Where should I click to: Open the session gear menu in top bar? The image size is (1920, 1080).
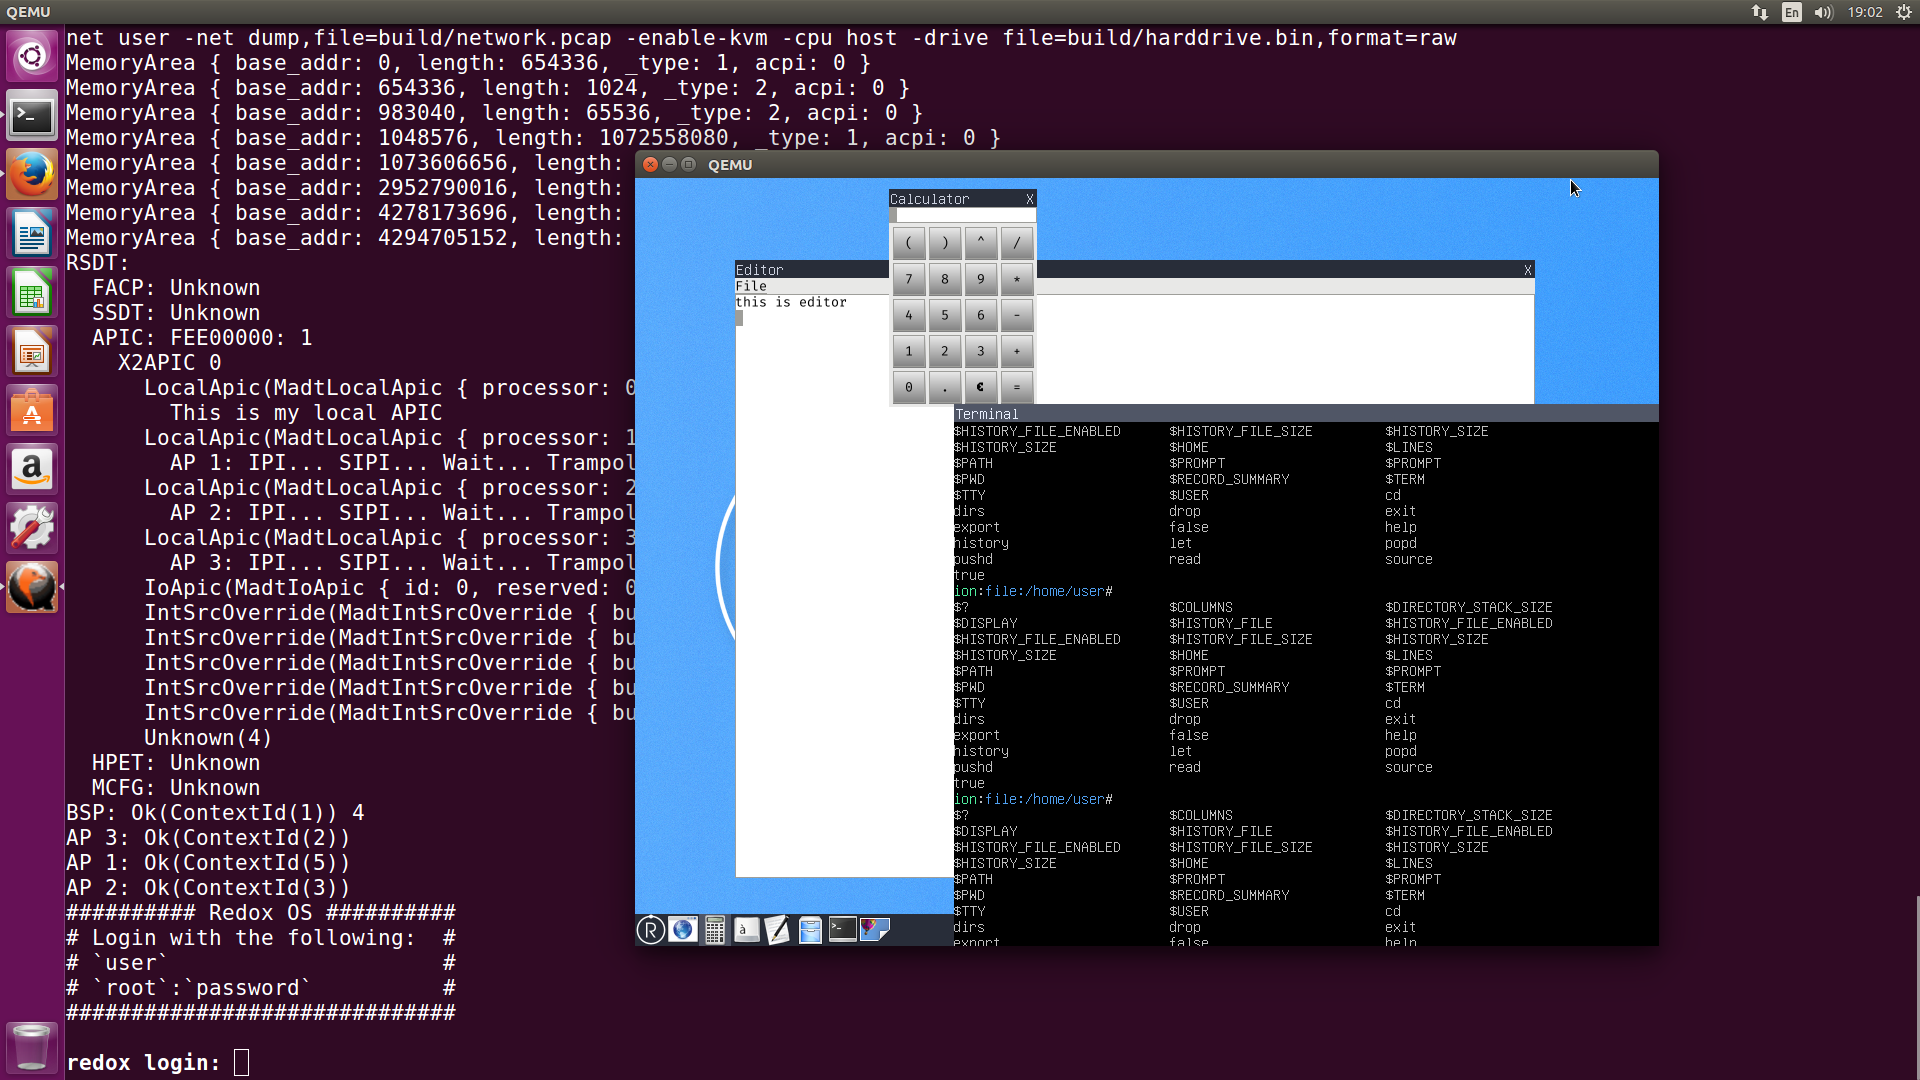[1904, 12]
